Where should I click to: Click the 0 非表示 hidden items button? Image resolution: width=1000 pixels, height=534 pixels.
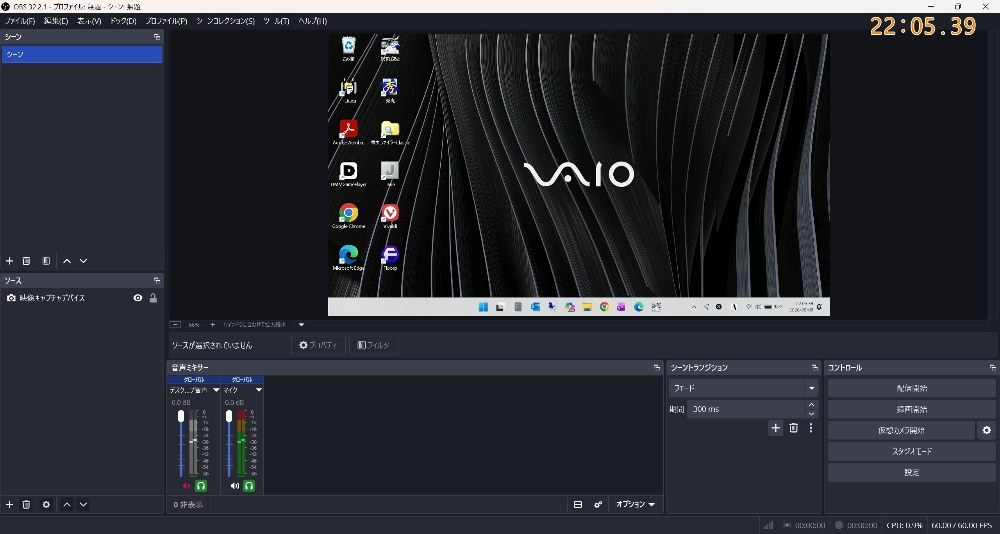point(188,505)
